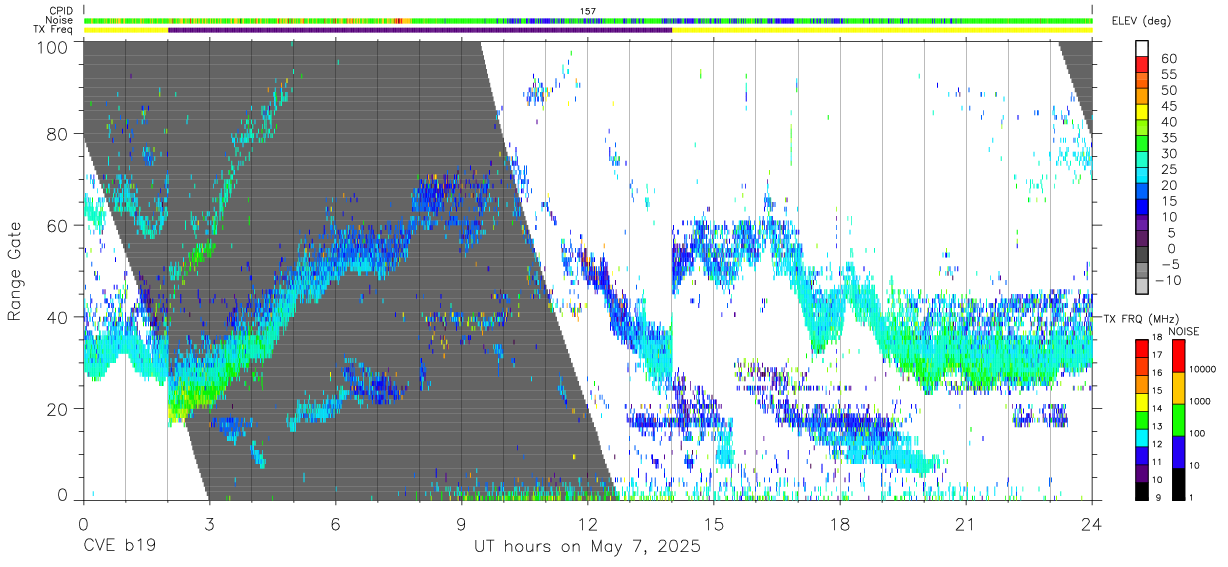The image size is (1228, 567).
Task: Click the y-axis tick label '20'
Action: click(x=59, y=408)
